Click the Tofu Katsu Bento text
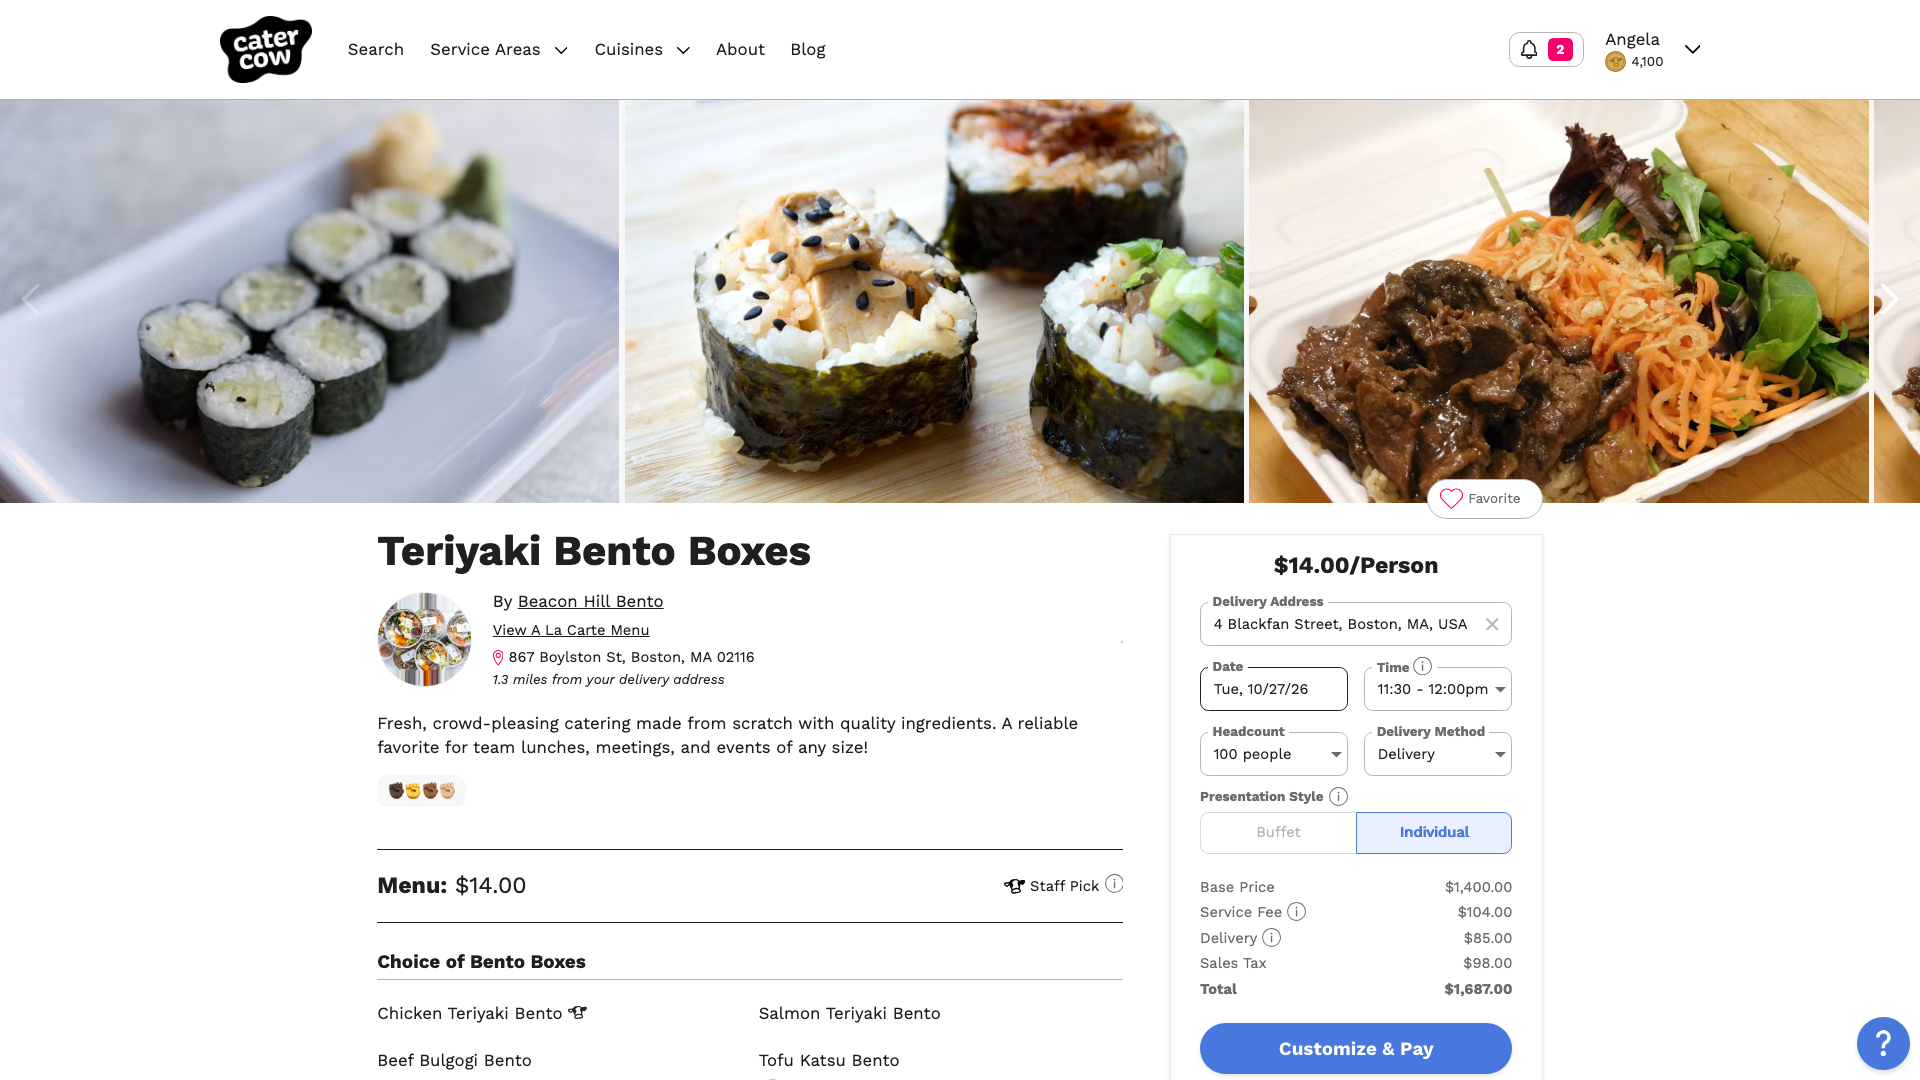 (829, 1060)
